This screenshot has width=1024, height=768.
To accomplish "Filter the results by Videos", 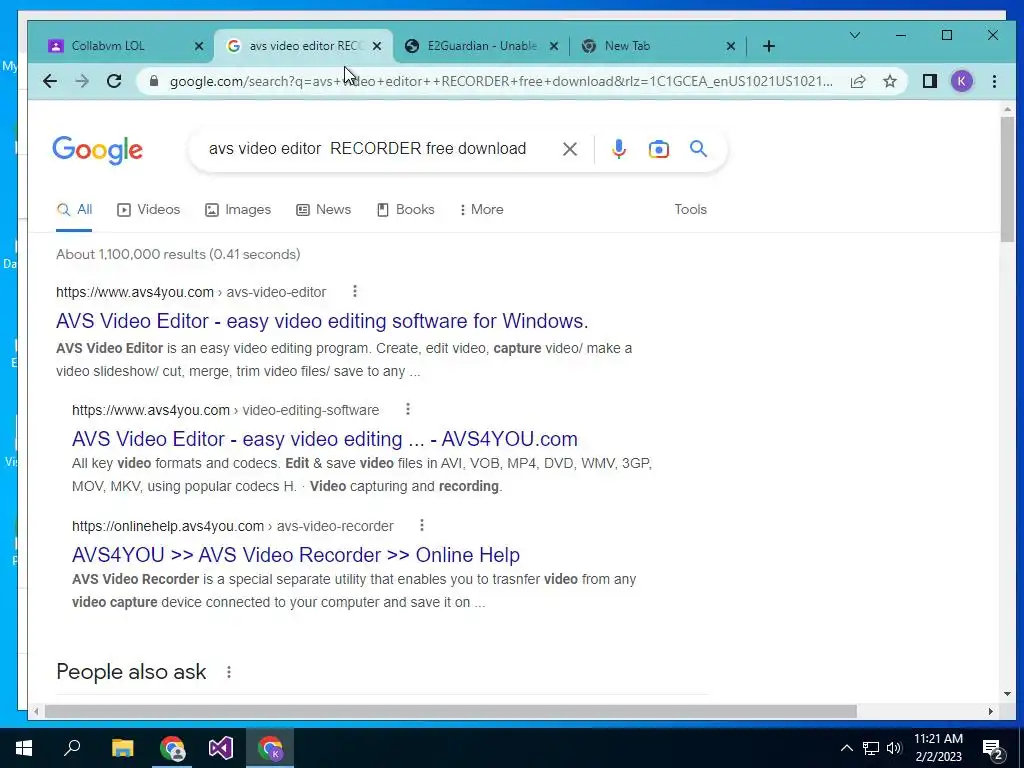I will click(x=148, y=210).
